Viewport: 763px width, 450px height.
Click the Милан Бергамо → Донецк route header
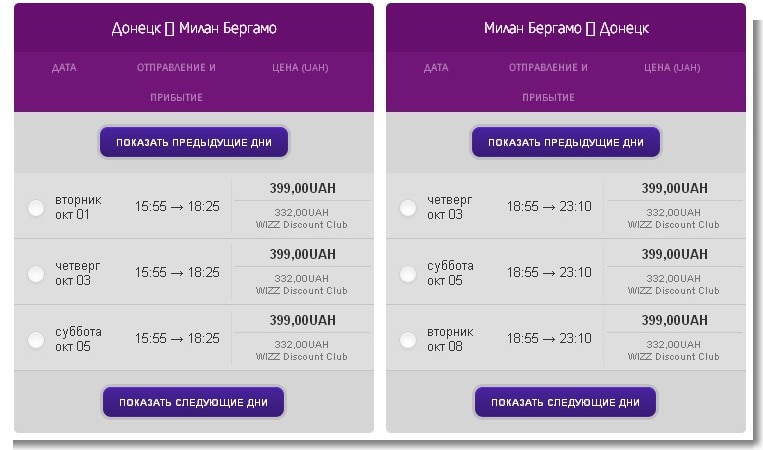click(565, 28)
